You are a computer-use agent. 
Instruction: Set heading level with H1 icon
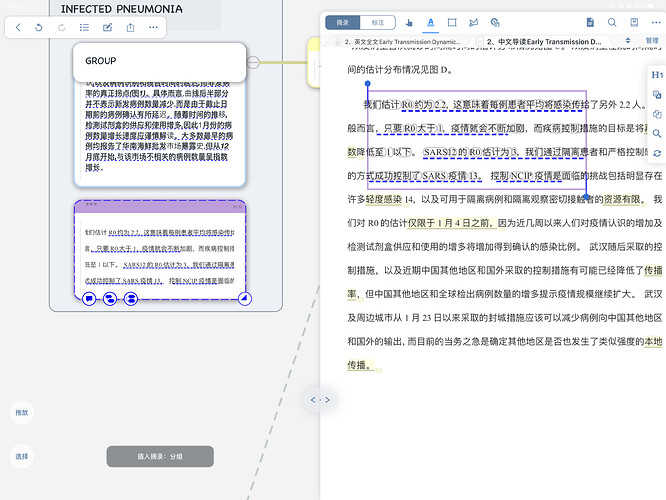pos(657,75)
